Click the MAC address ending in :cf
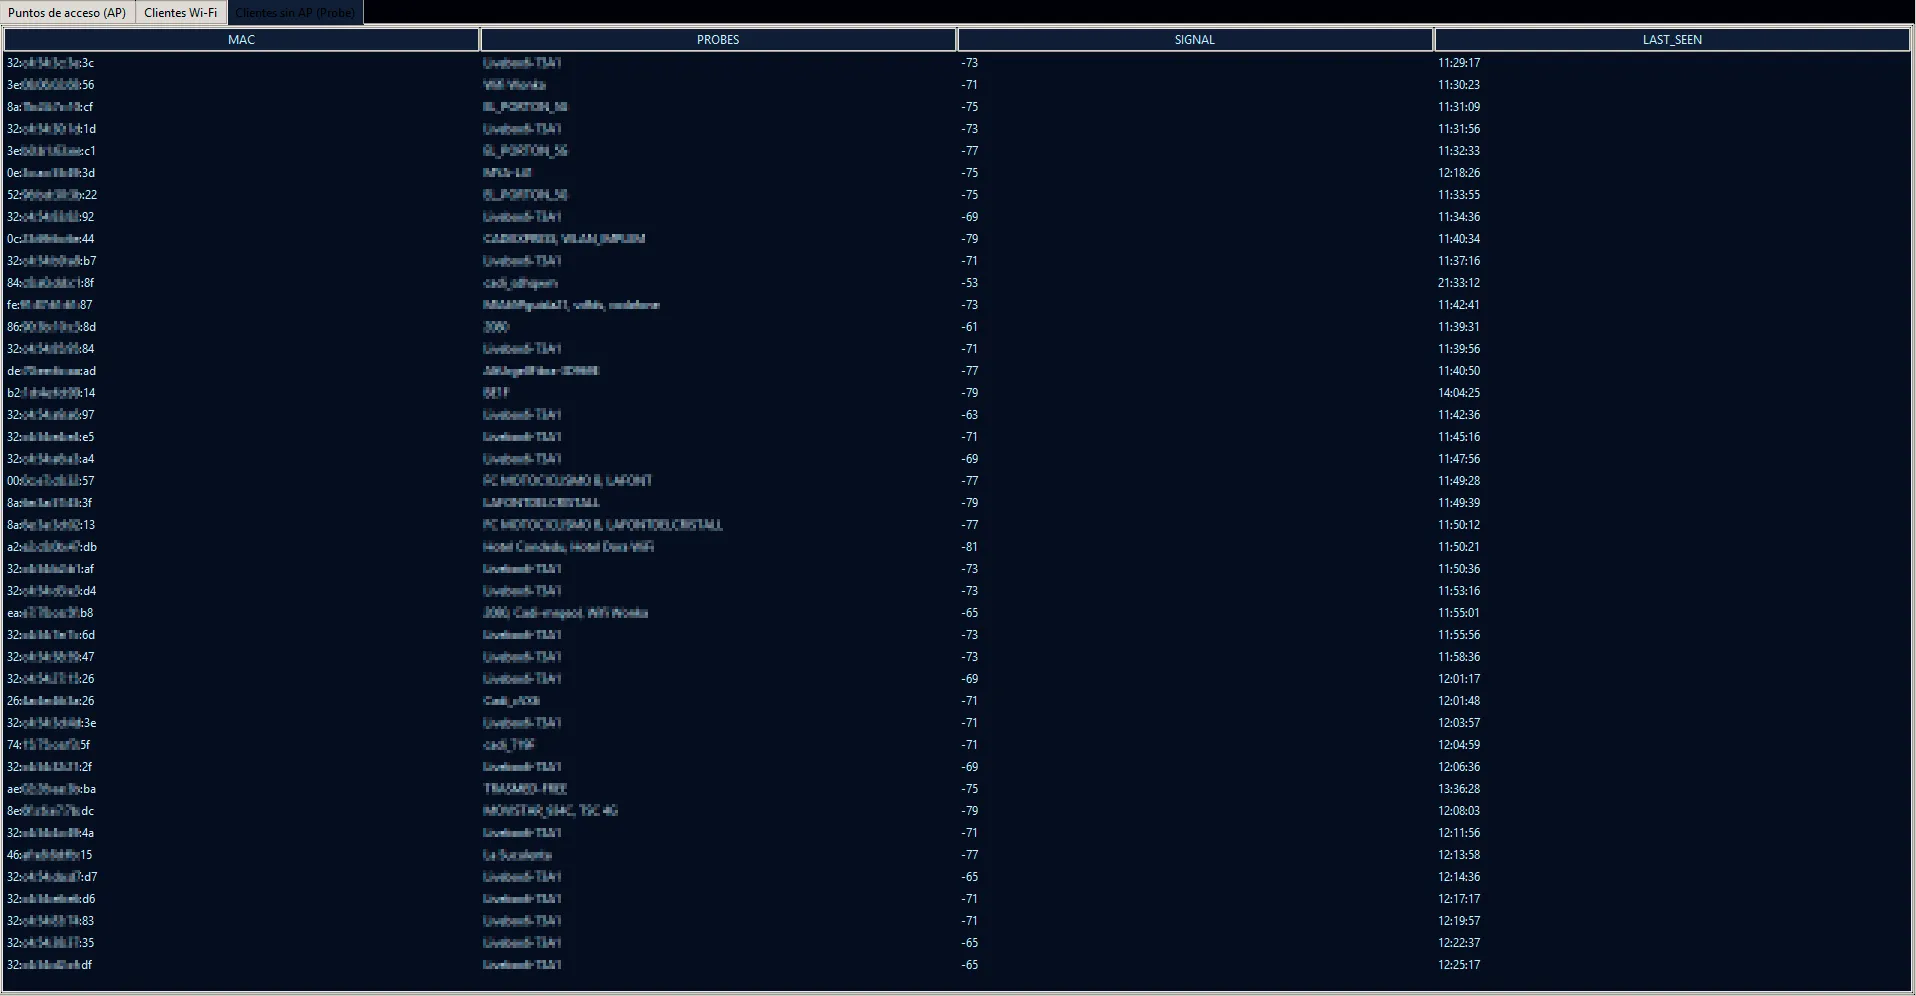The width and height of the screenshot is (1916, 996). [50, 107]
